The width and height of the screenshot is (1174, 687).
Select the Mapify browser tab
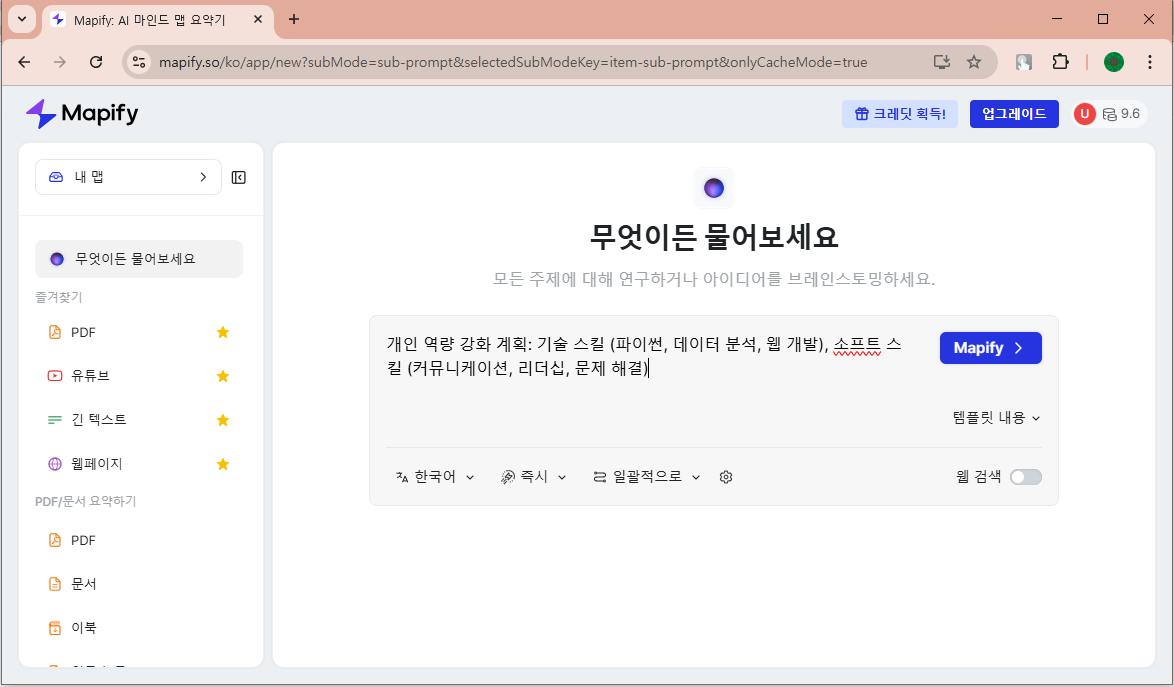pos(158,20)
